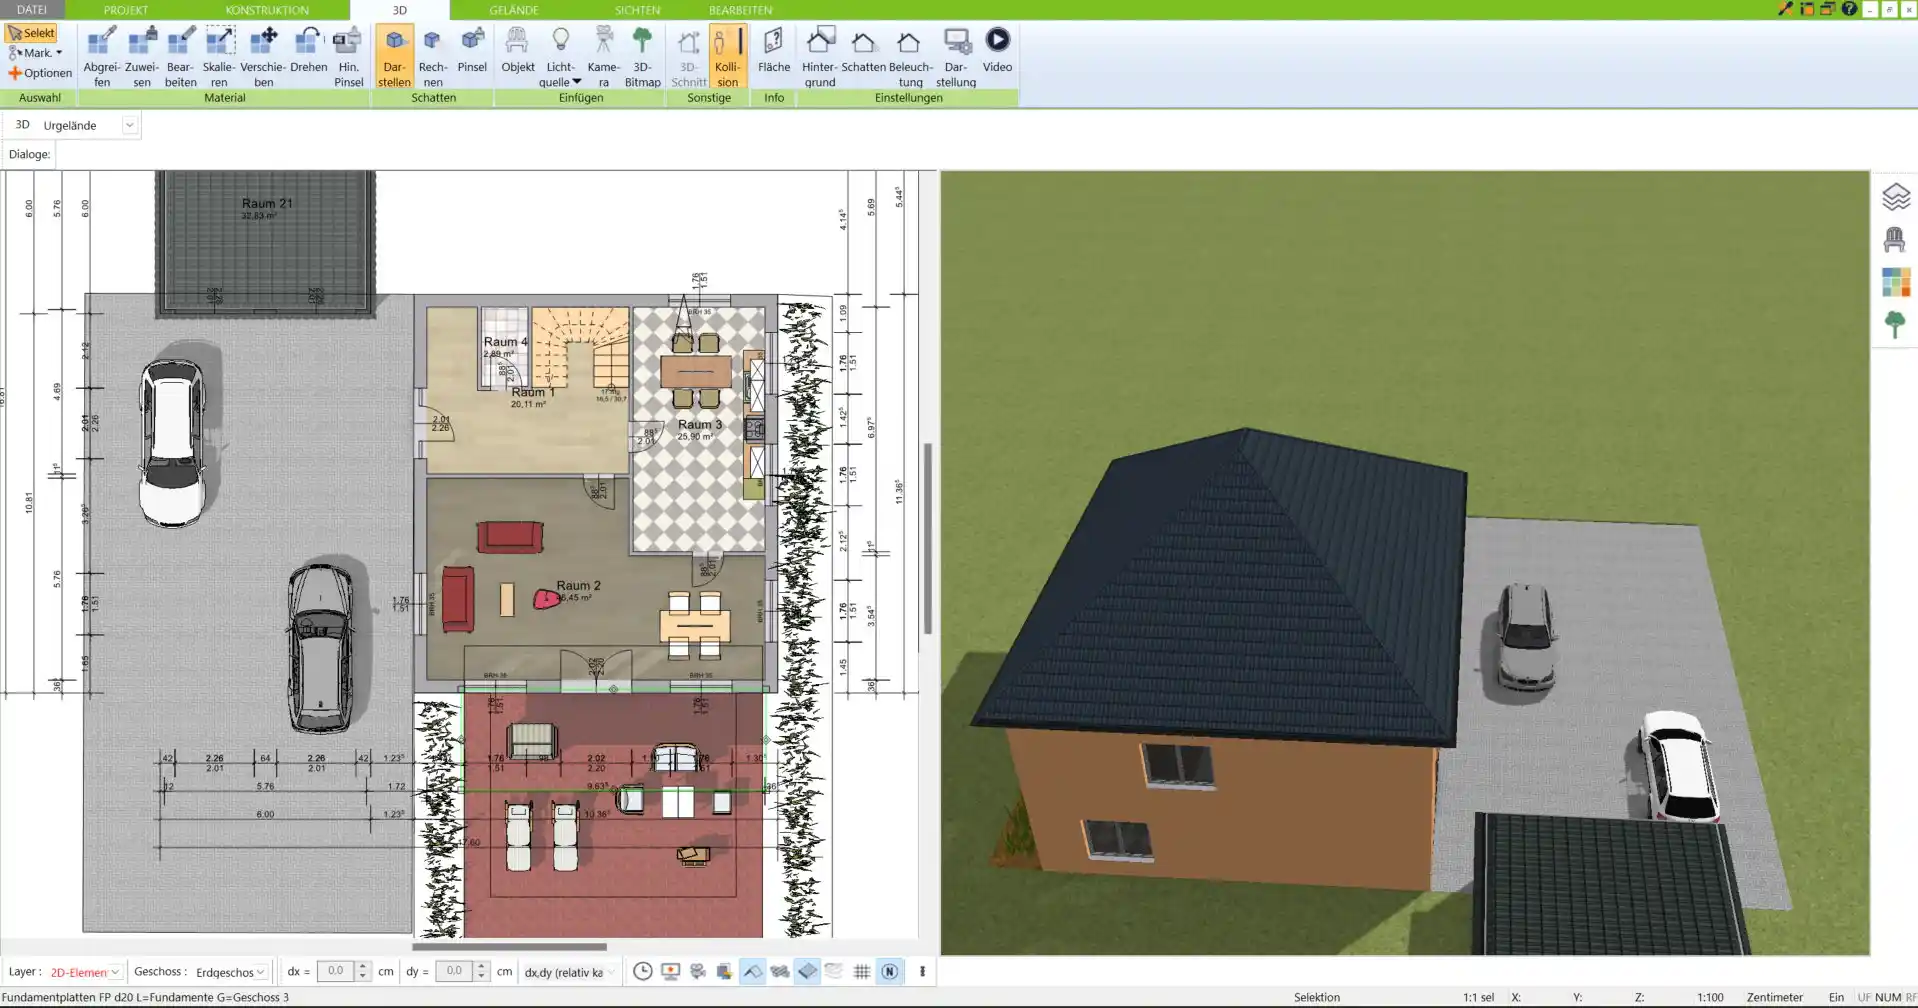
Task: Open the Geschoss dropdown
Action: click(x=231, y=972)
